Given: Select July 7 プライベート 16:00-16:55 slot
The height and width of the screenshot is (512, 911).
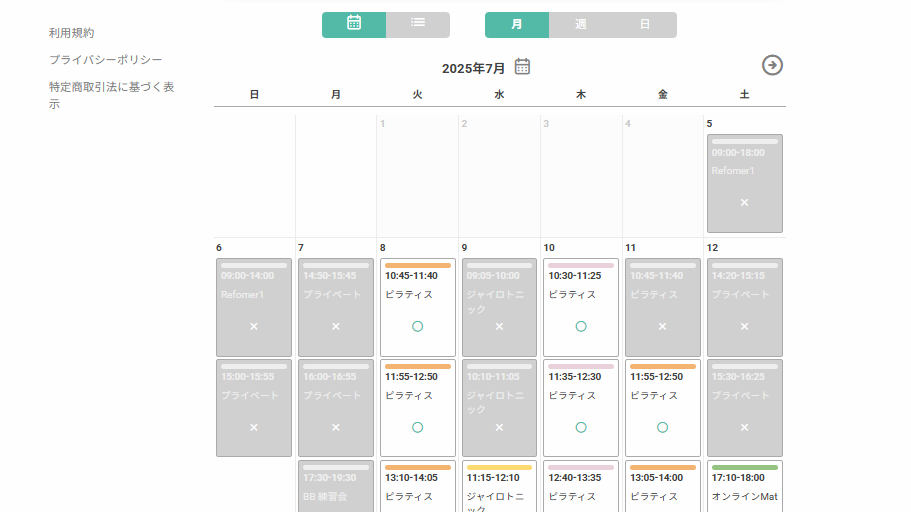Looking at the screenshot, I should [336, 408].
